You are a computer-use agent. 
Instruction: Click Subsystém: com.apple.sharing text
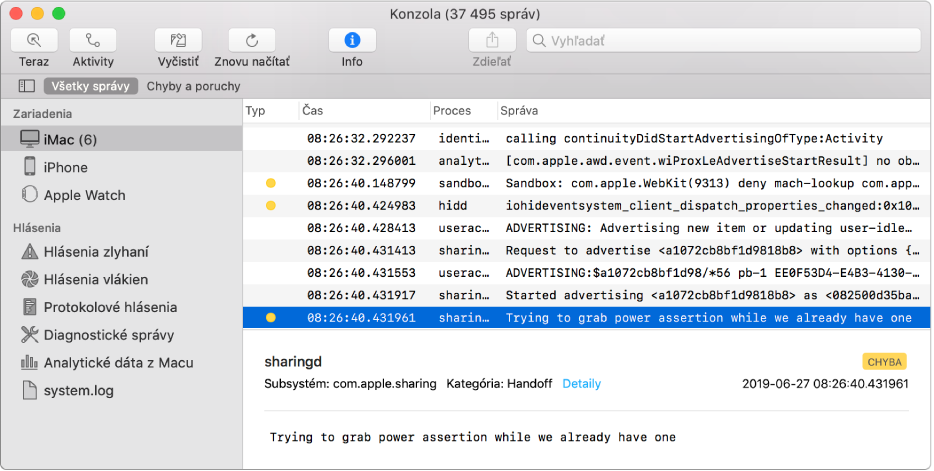(350, 384)
